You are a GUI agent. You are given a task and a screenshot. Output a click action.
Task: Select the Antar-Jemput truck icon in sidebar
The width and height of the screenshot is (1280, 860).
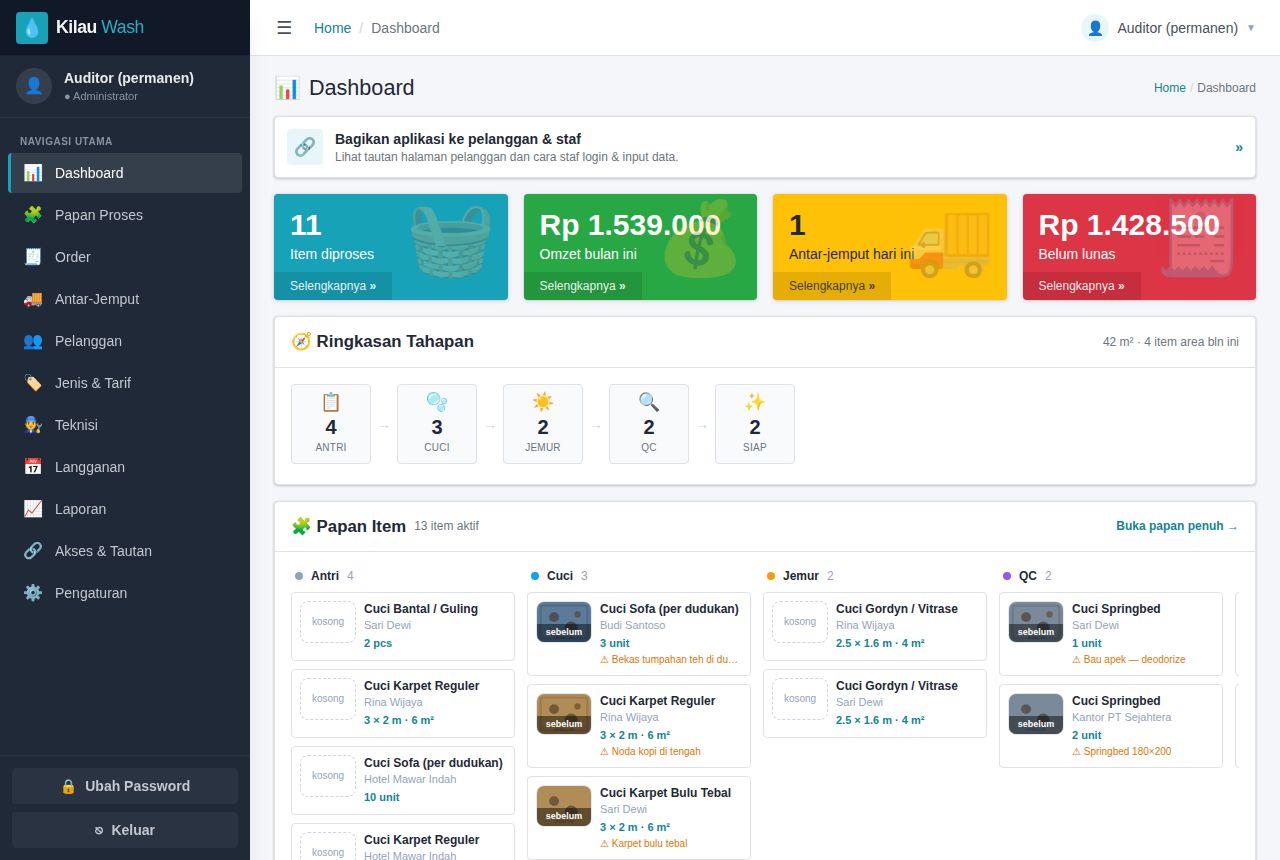(33, 299)
